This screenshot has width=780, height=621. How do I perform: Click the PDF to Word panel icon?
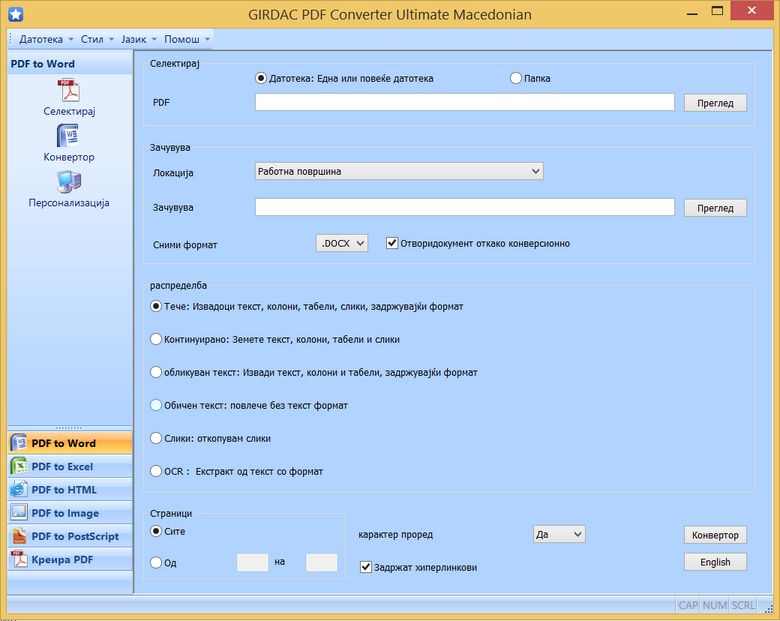pyautogui.click(x=19, y=443)
